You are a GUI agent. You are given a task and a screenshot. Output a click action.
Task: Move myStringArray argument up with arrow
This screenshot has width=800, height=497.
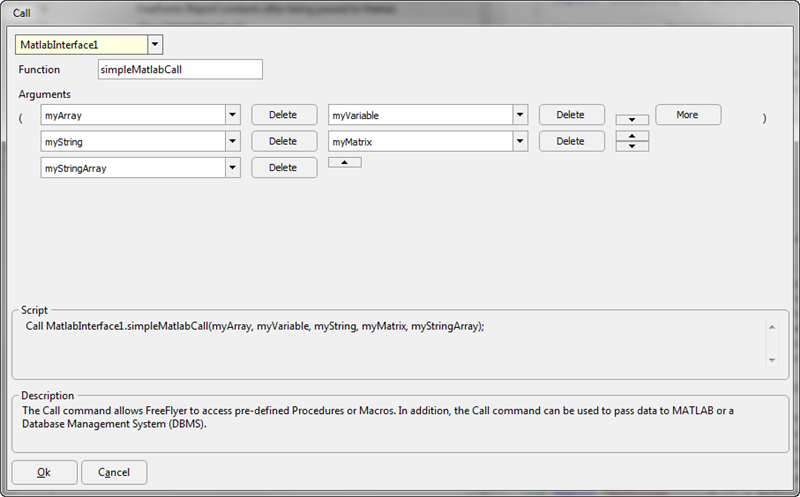345,162
